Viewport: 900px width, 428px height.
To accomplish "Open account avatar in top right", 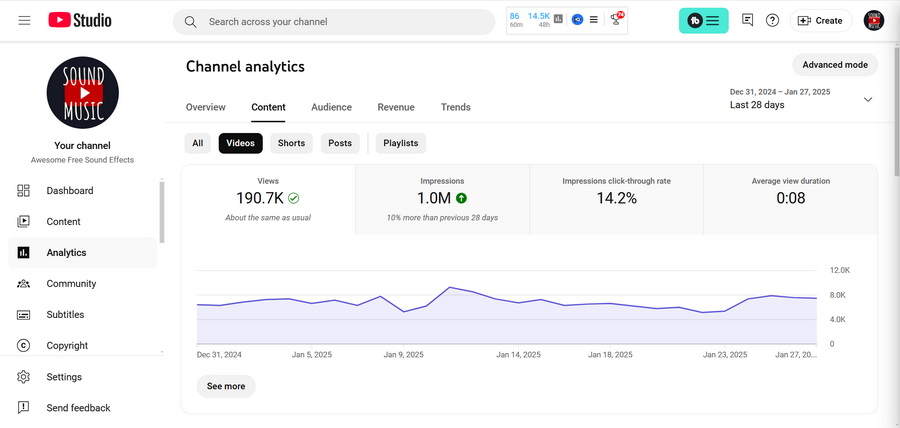I will point(873,21).
